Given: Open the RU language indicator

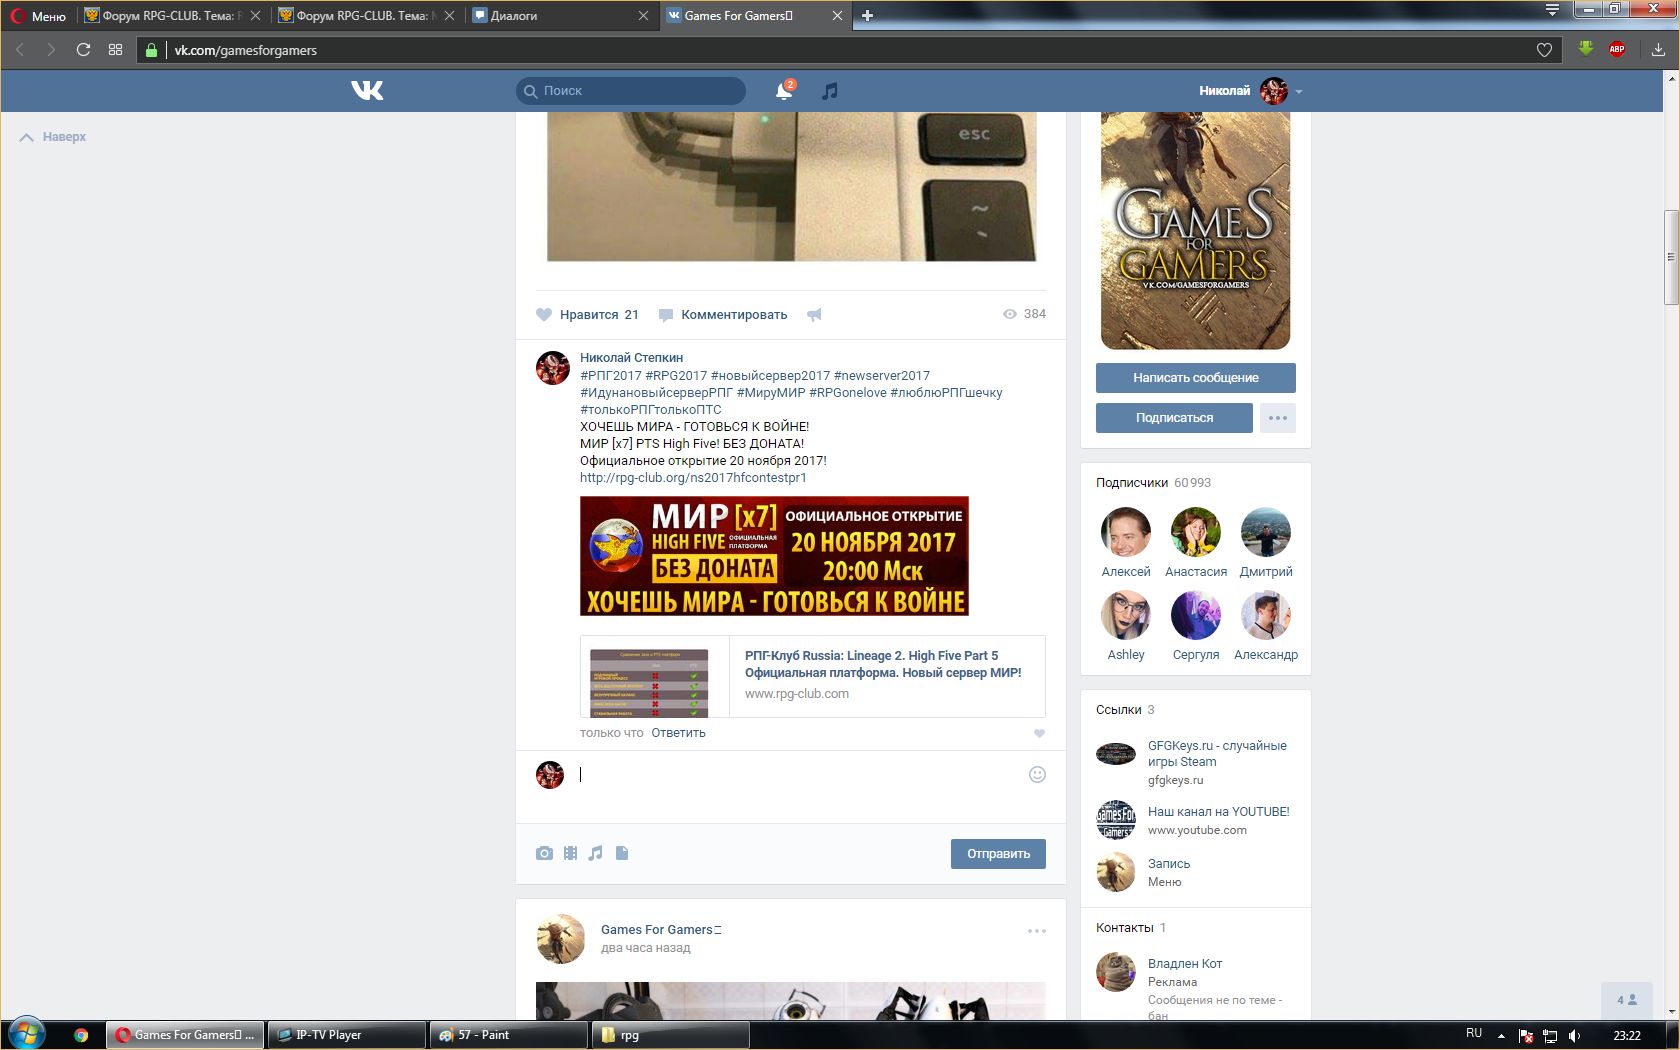Looking at the screenshot, I should tap(1474, 1034).
